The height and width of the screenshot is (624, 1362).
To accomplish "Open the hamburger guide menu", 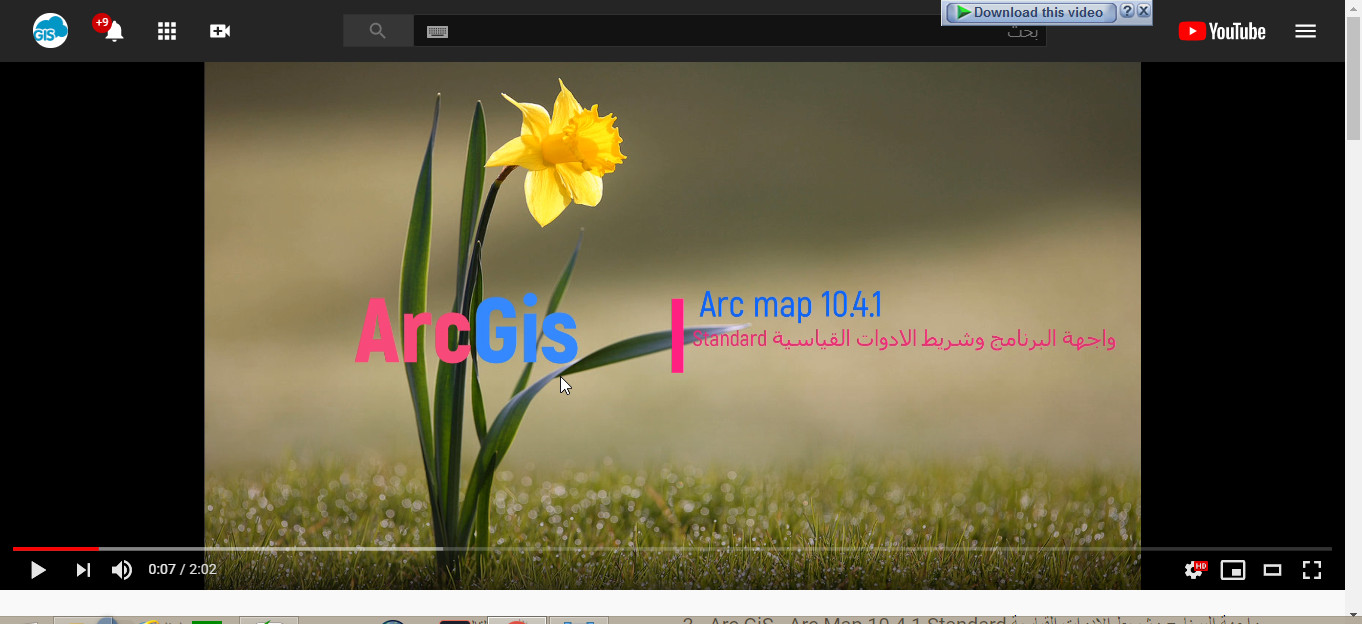I will [x=1305, y=31].
